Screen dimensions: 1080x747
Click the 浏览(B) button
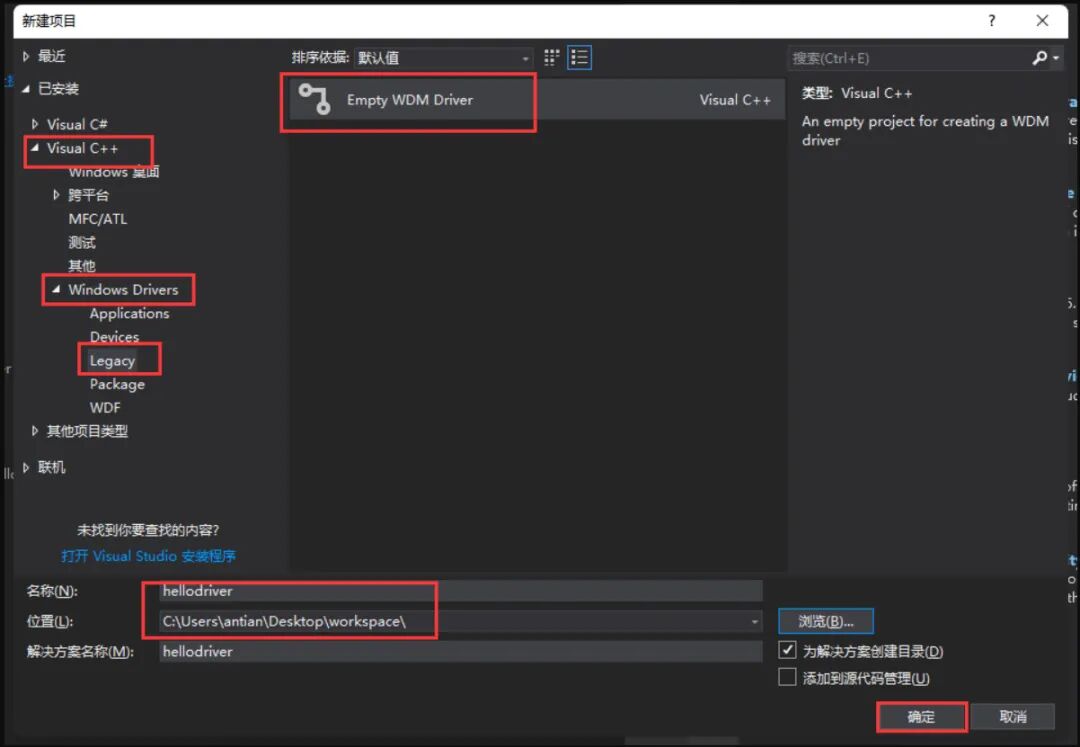(825, 620)
